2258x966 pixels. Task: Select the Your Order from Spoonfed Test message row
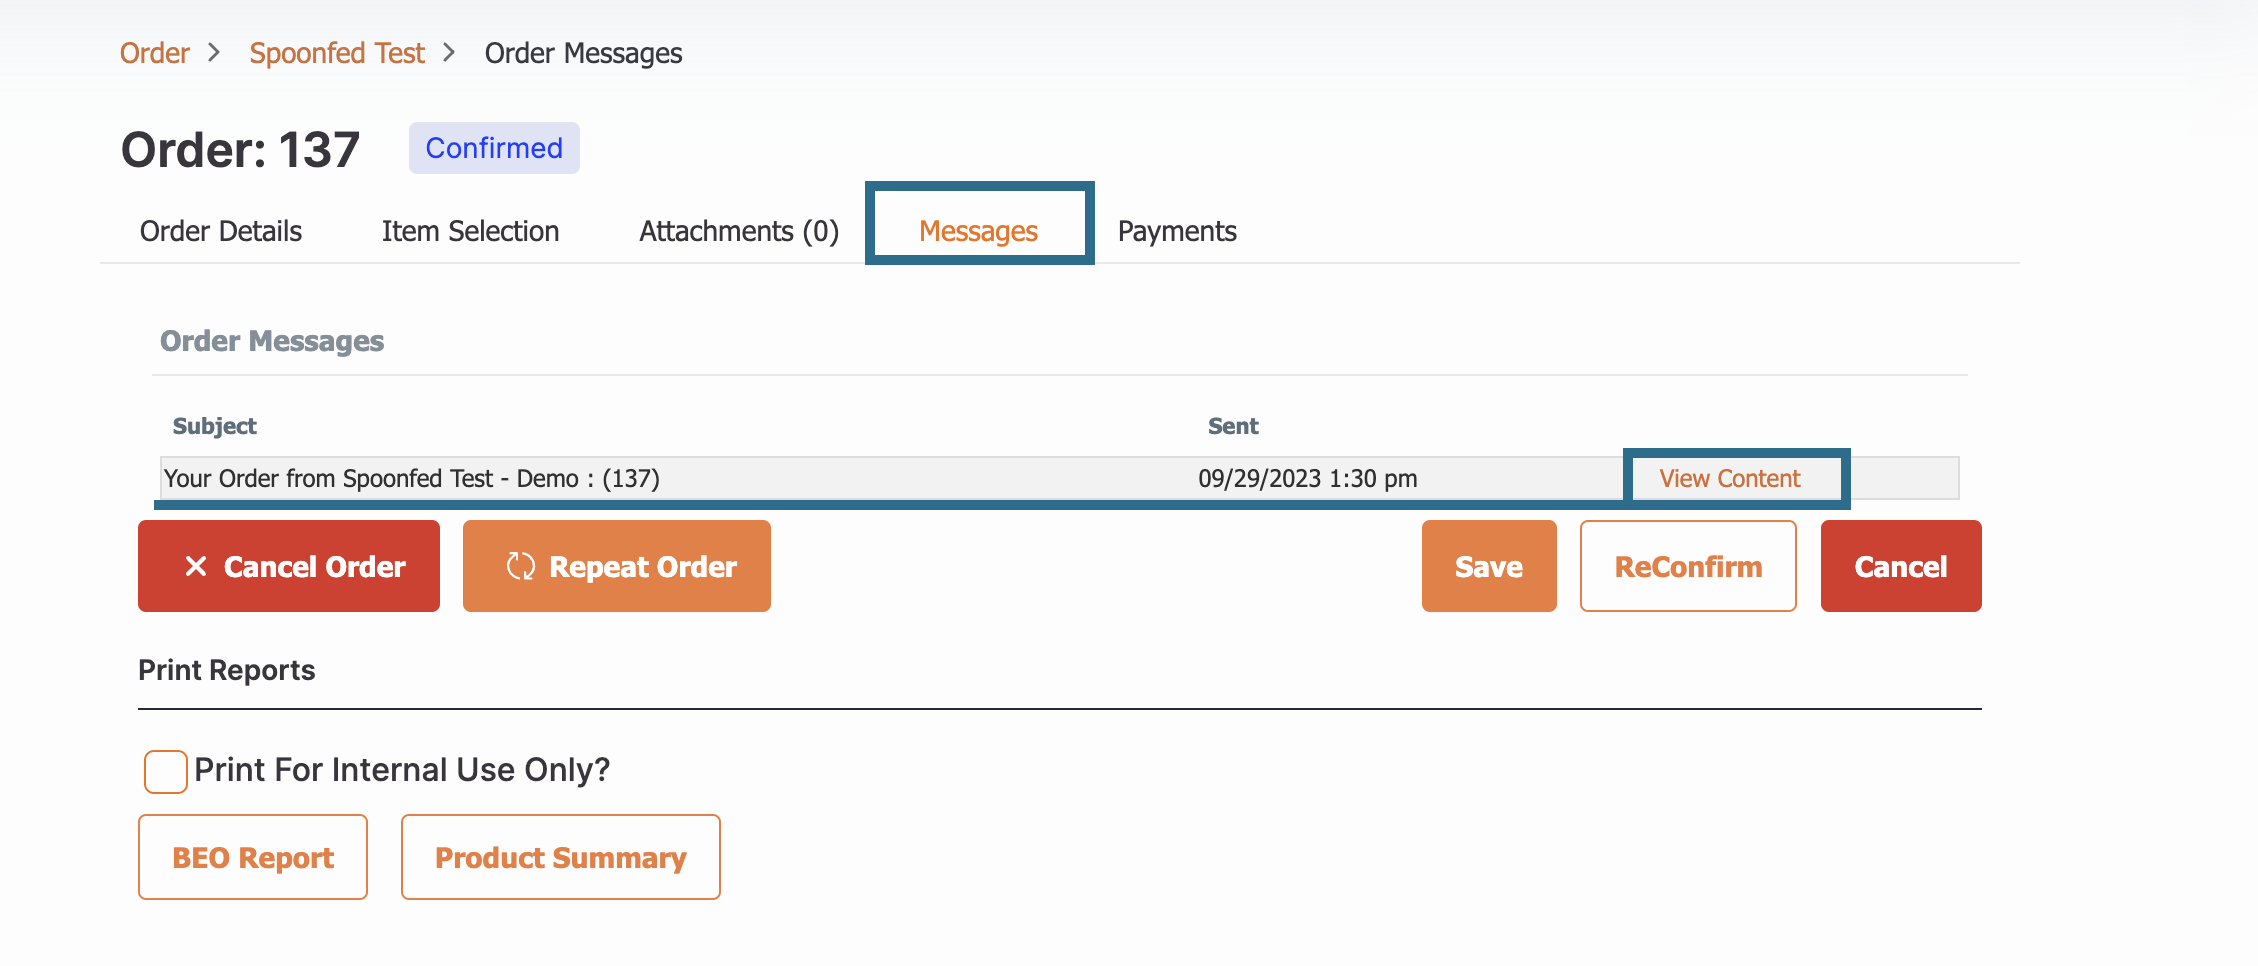tap(411, 478)
